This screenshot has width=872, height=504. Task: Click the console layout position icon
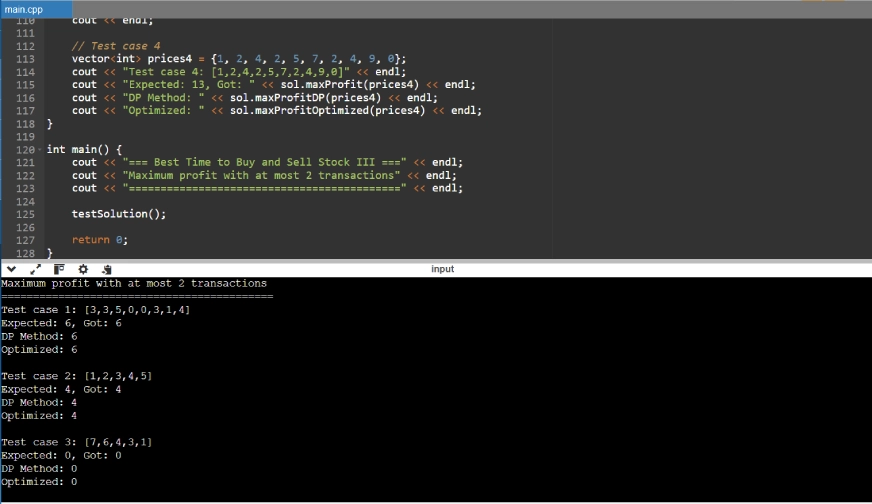point(59,269)
